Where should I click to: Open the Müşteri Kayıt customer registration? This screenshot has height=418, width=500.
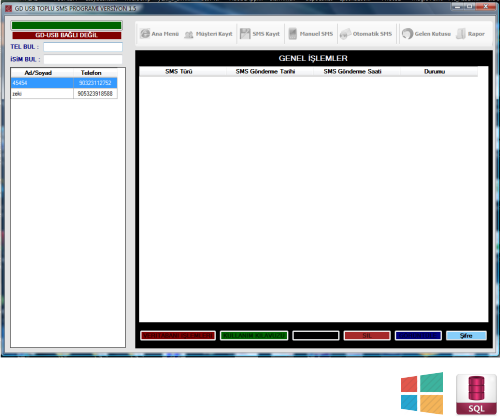click(208, 34)
